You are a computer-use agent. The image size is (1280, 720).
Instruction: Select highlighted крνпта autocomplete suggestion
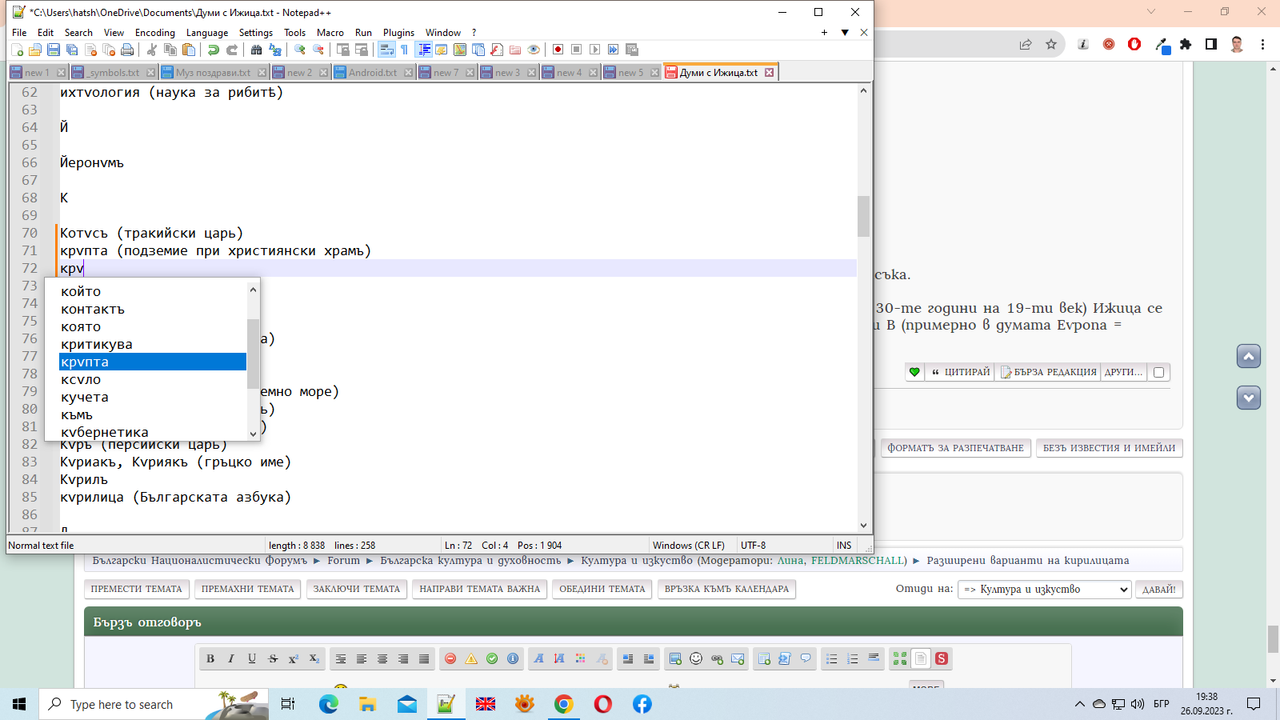point(152,362)
